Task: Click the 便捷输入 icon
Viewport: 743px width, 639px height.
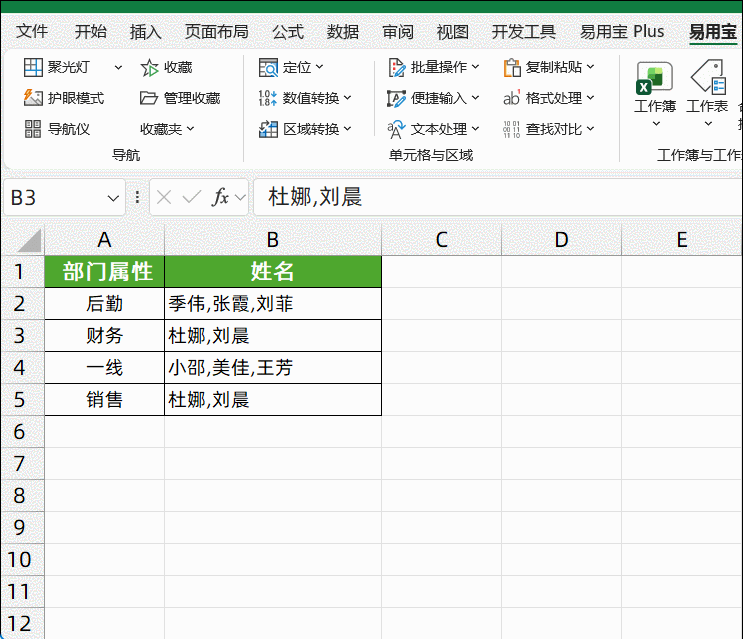Action: (x=396, y=99)
